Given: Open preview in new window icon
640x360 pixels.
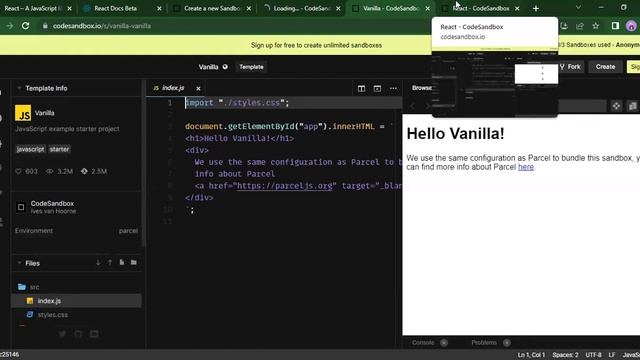Looking at the screenshot, I should click(633, 106).
